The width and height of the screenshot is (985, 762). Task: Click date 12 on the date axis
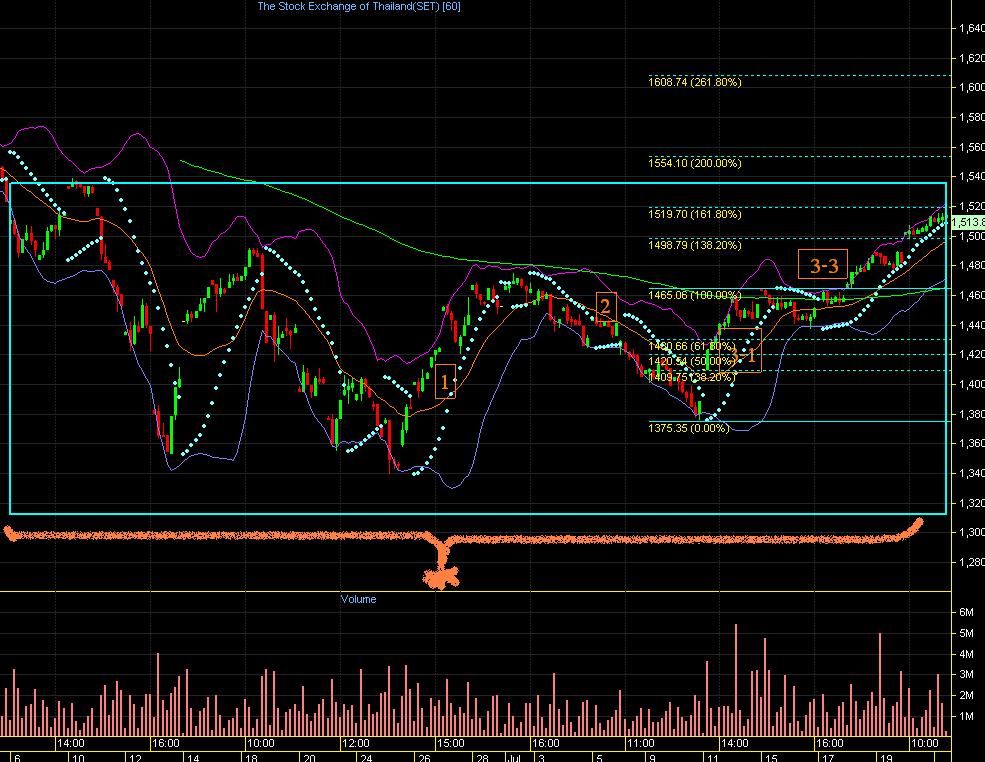pos(135,758)
